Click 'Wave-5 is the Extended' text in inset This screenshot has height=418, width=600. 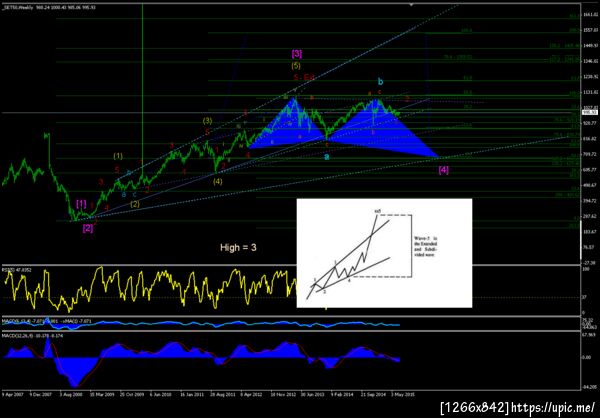pos(426,246)
